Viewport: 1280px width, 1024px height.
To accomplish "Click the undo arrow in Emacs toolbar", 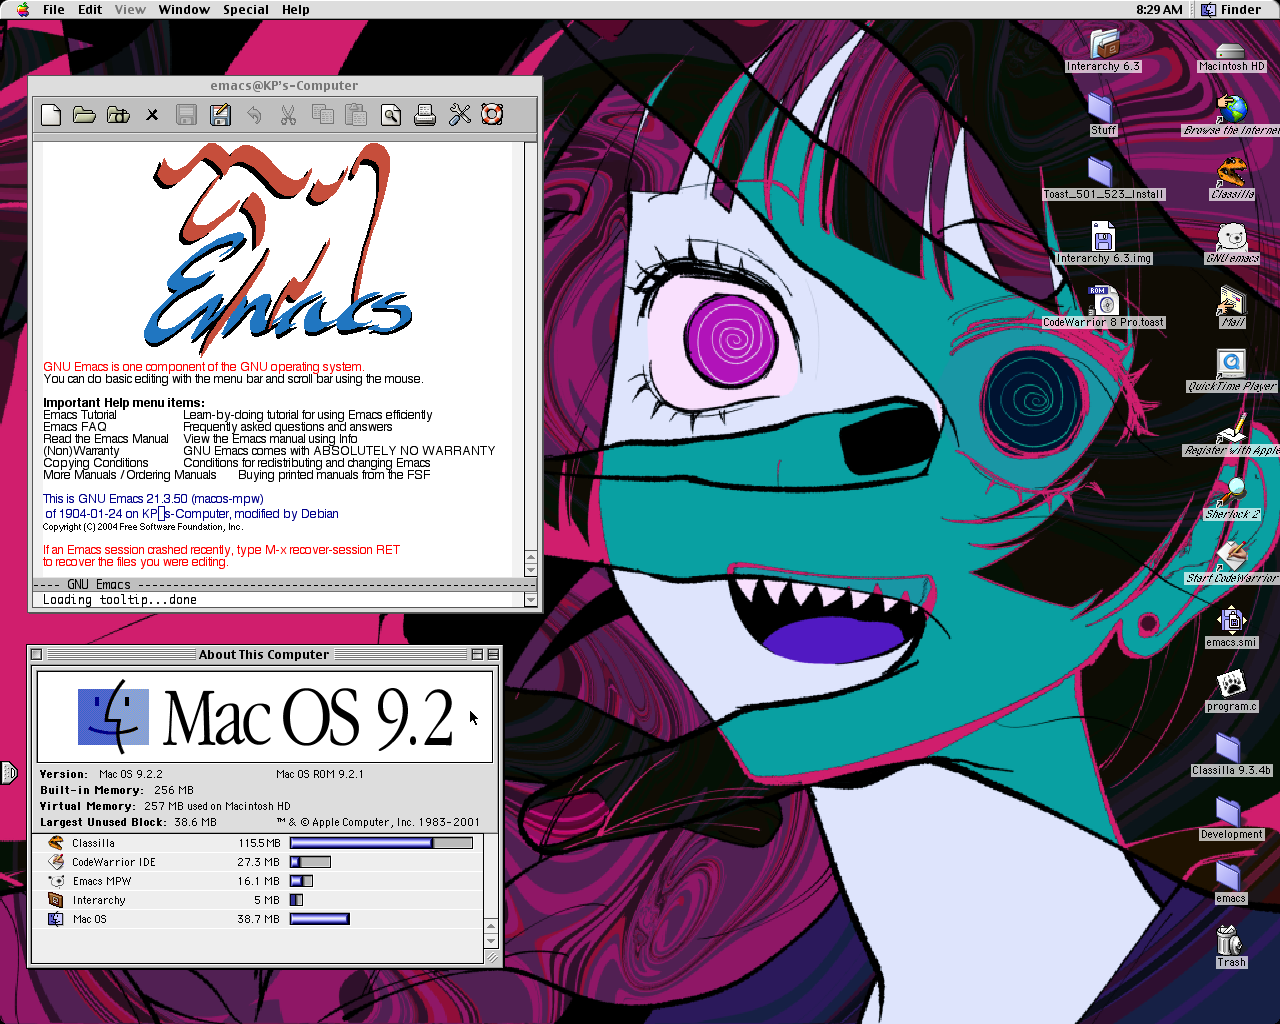I will [254, 115].
